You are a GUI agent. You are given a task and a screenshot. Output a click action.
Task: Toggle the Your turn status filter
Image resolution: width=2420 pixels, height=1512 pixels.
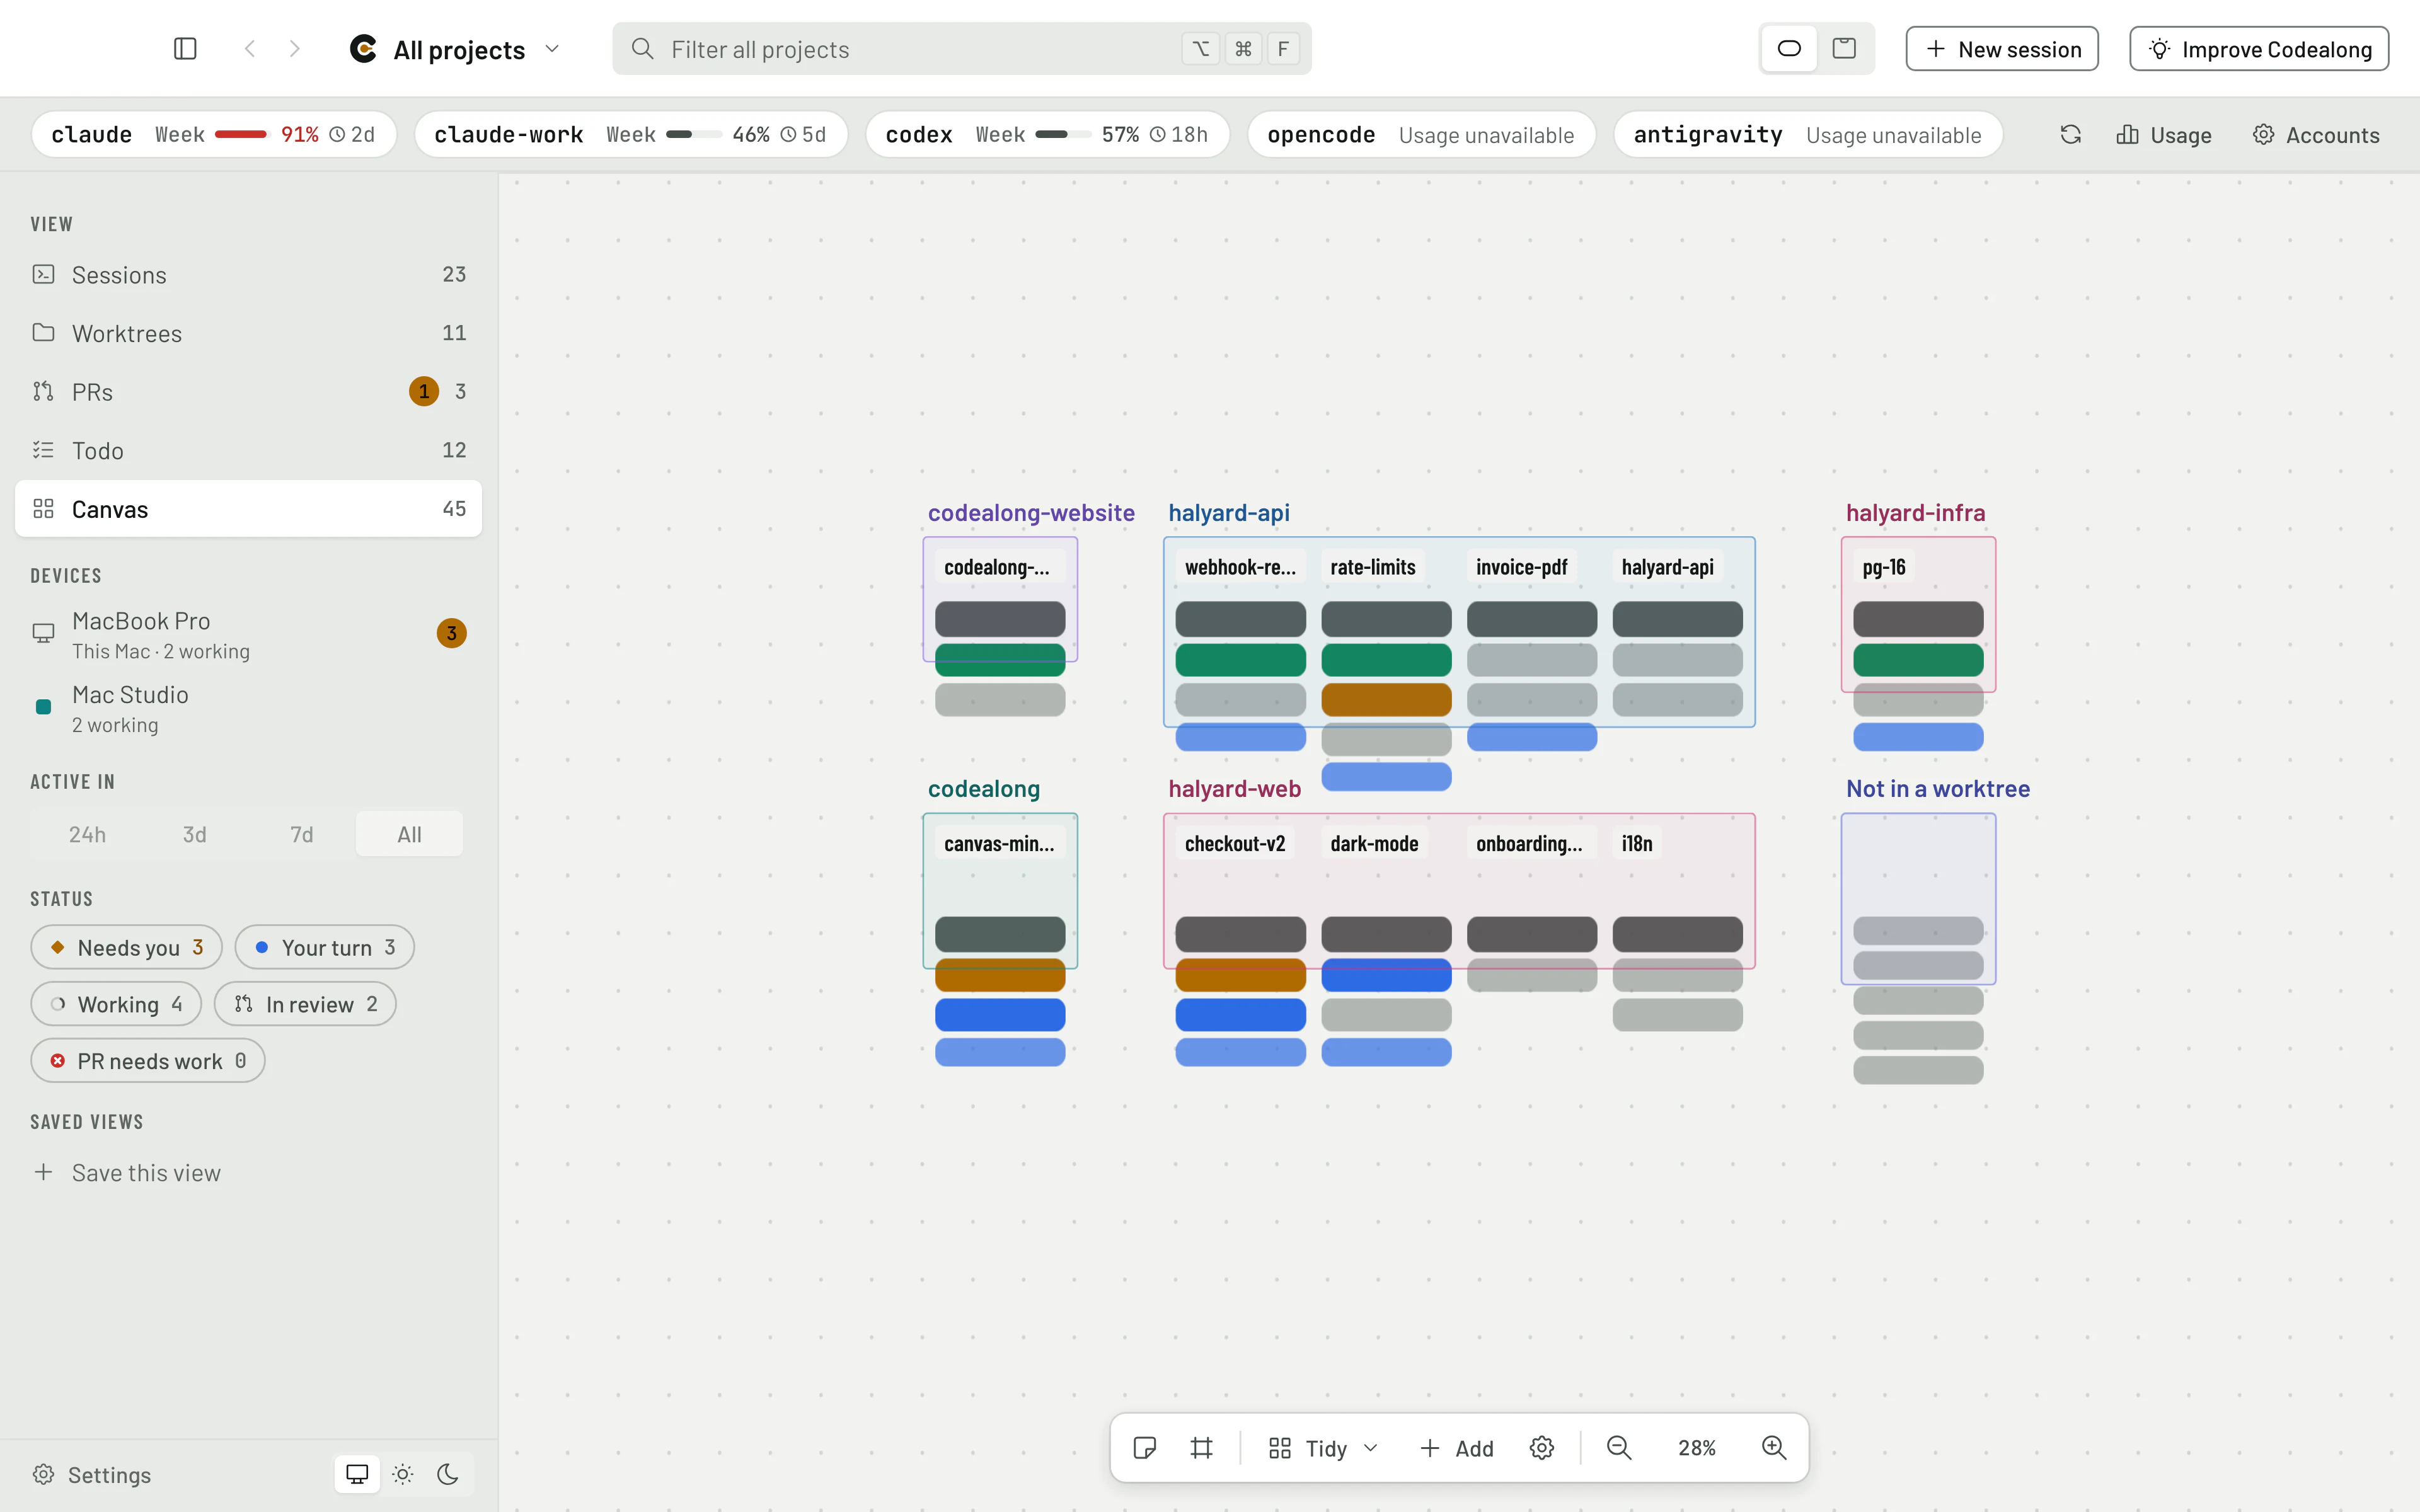pos(325,947)
